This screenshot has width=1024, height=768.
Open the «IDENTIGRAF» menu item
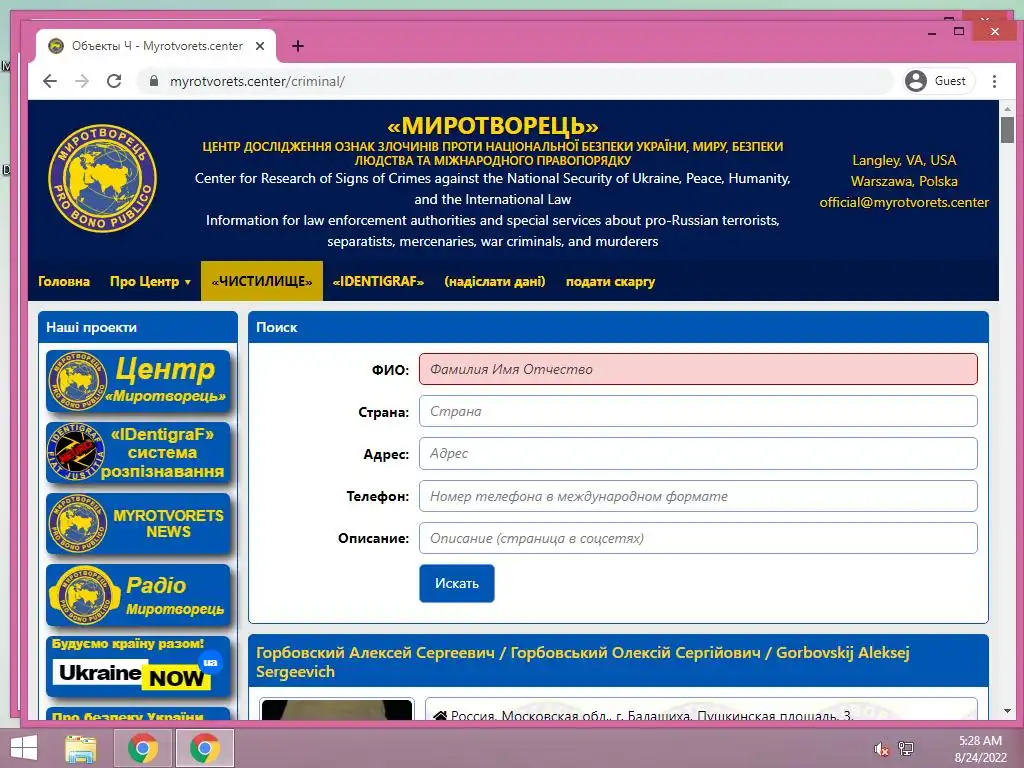point(378,281)
